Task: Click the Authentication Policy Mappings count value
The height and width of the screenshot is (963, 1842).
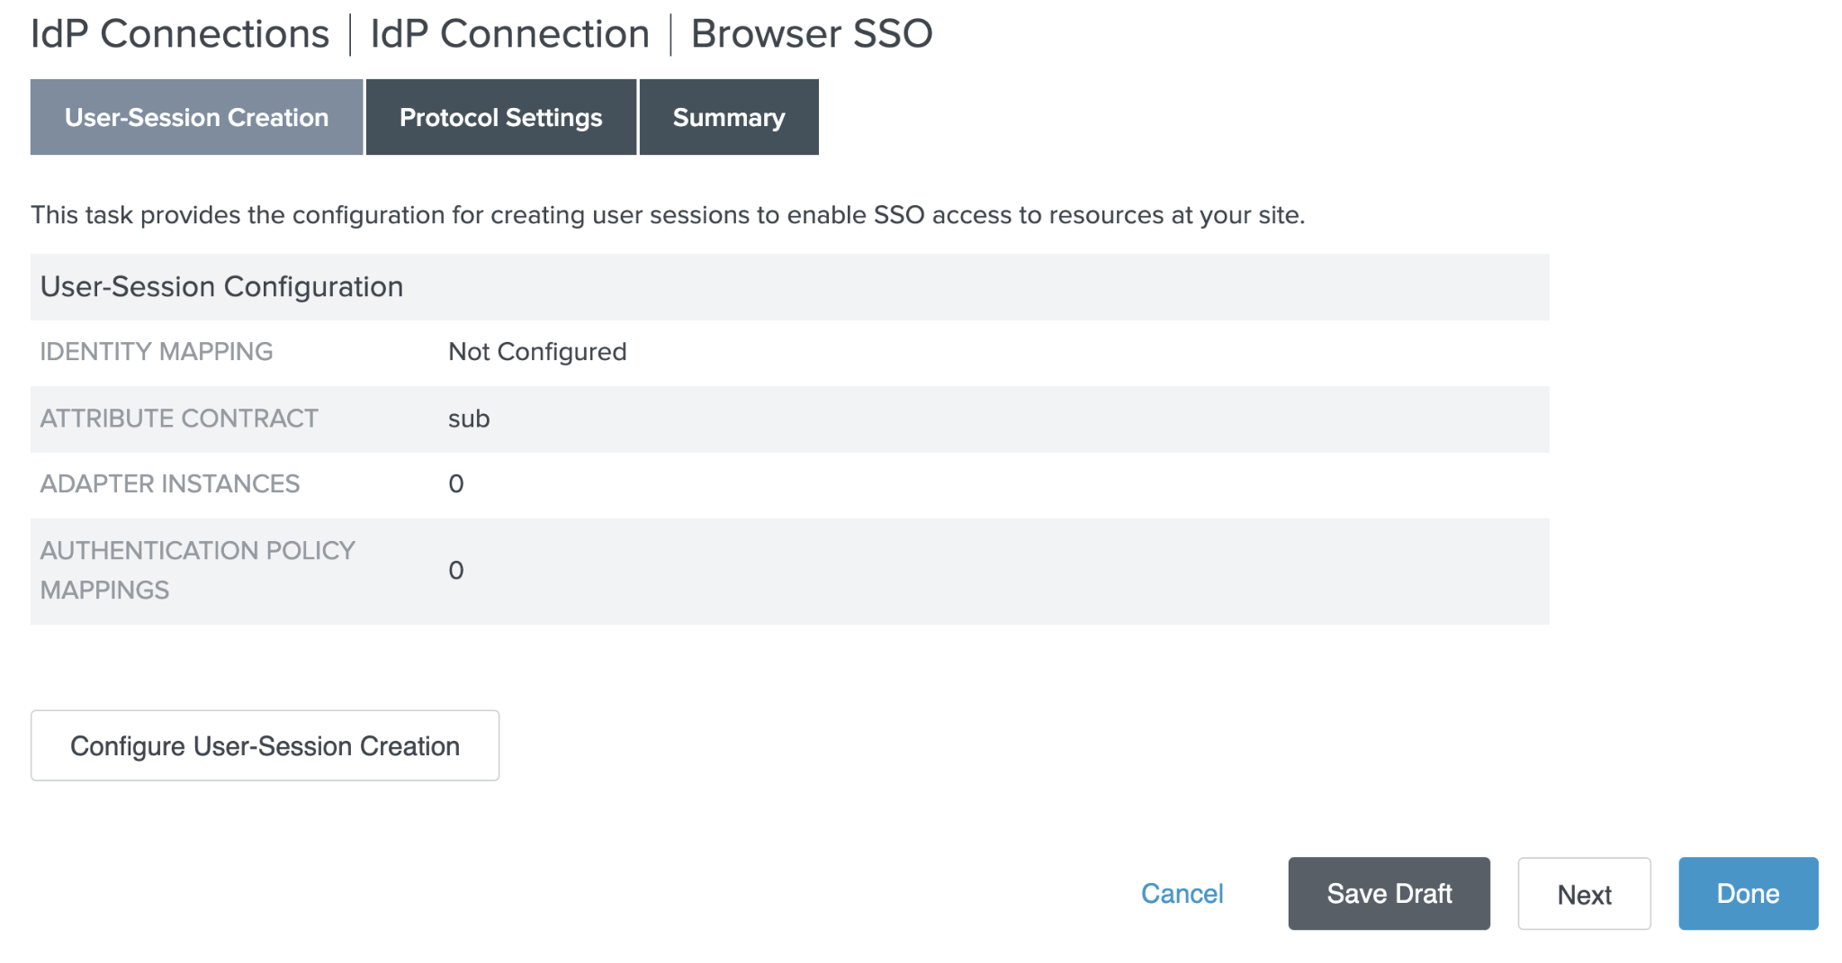Action: tap(456, 570)
